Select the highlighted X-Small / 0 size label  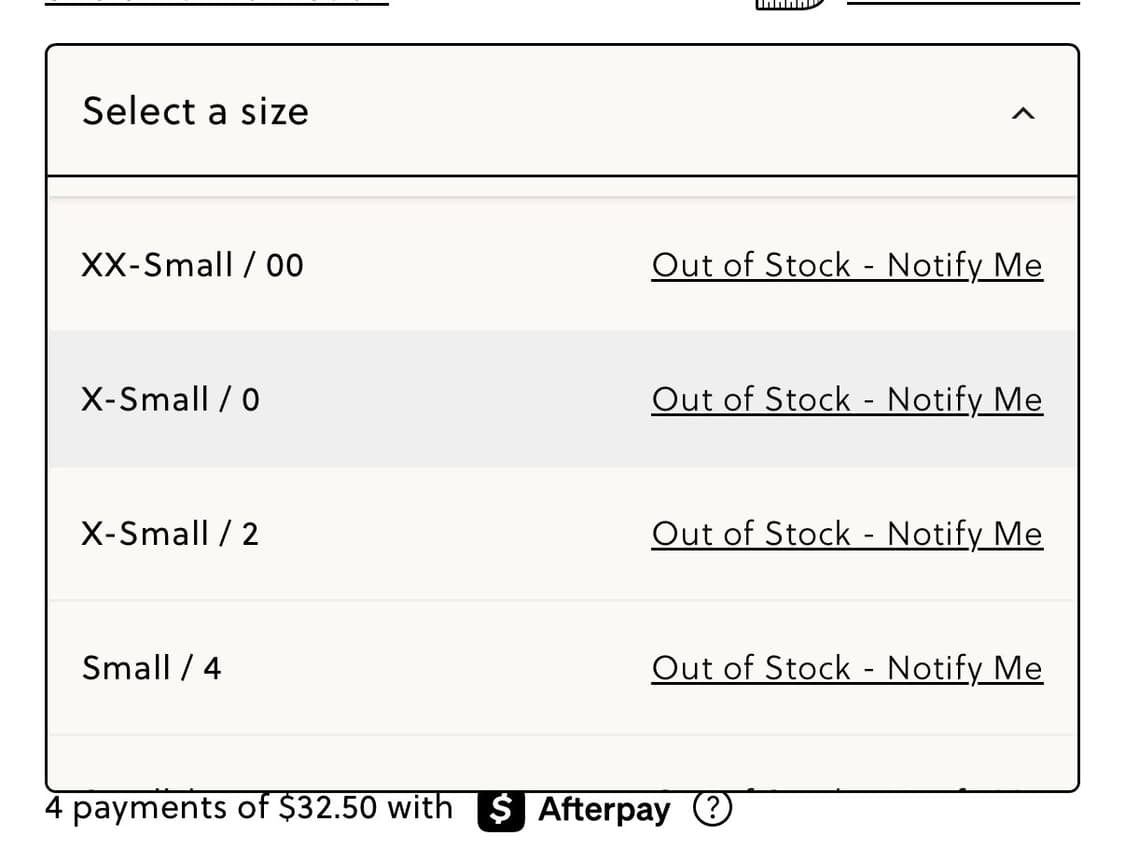(170, 399)
